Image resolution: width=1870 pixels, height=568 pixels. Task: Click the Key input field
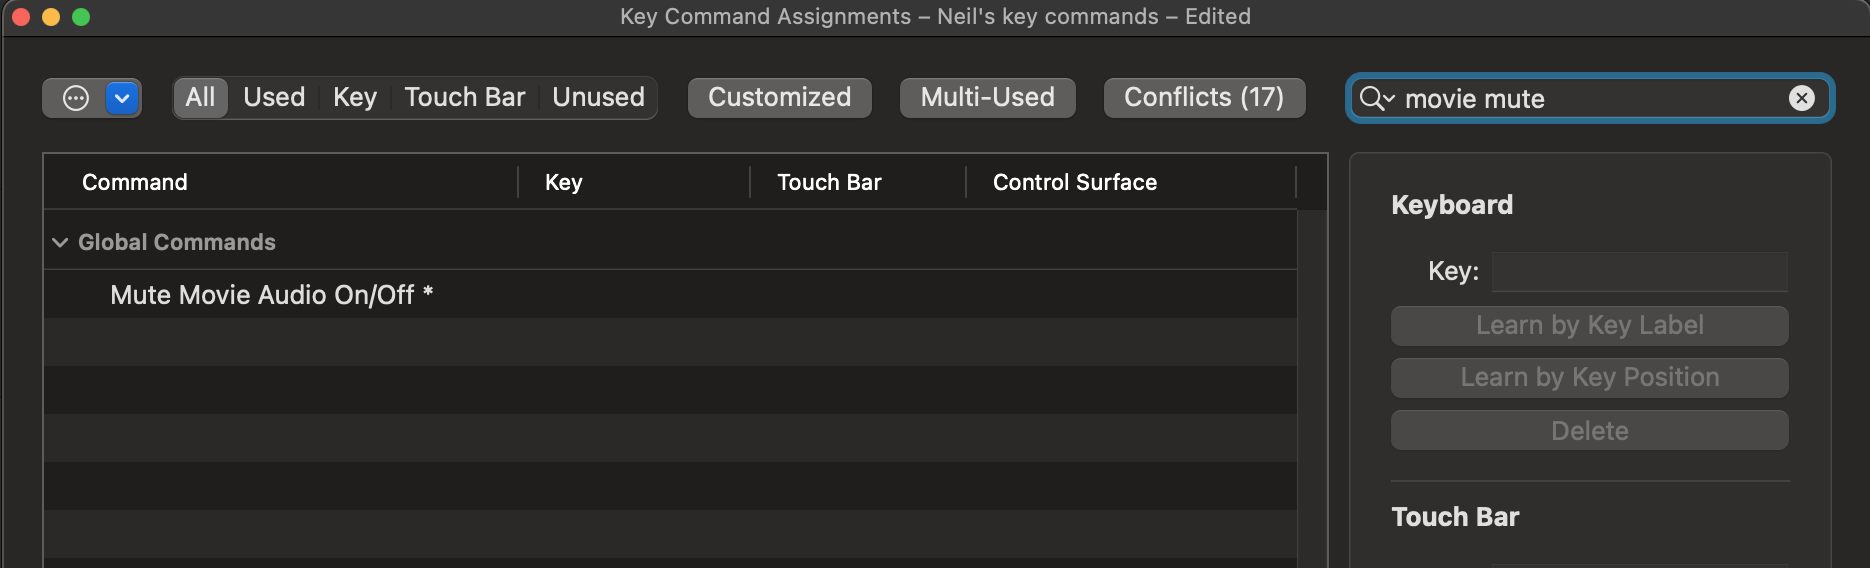click(x=1639, y=271)
